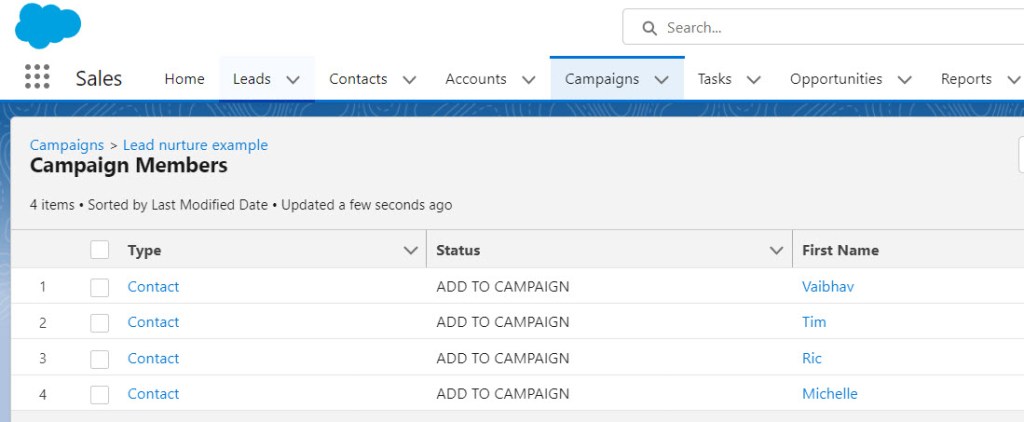Select the checkbox for row 3 Ric

pos(99,359)
